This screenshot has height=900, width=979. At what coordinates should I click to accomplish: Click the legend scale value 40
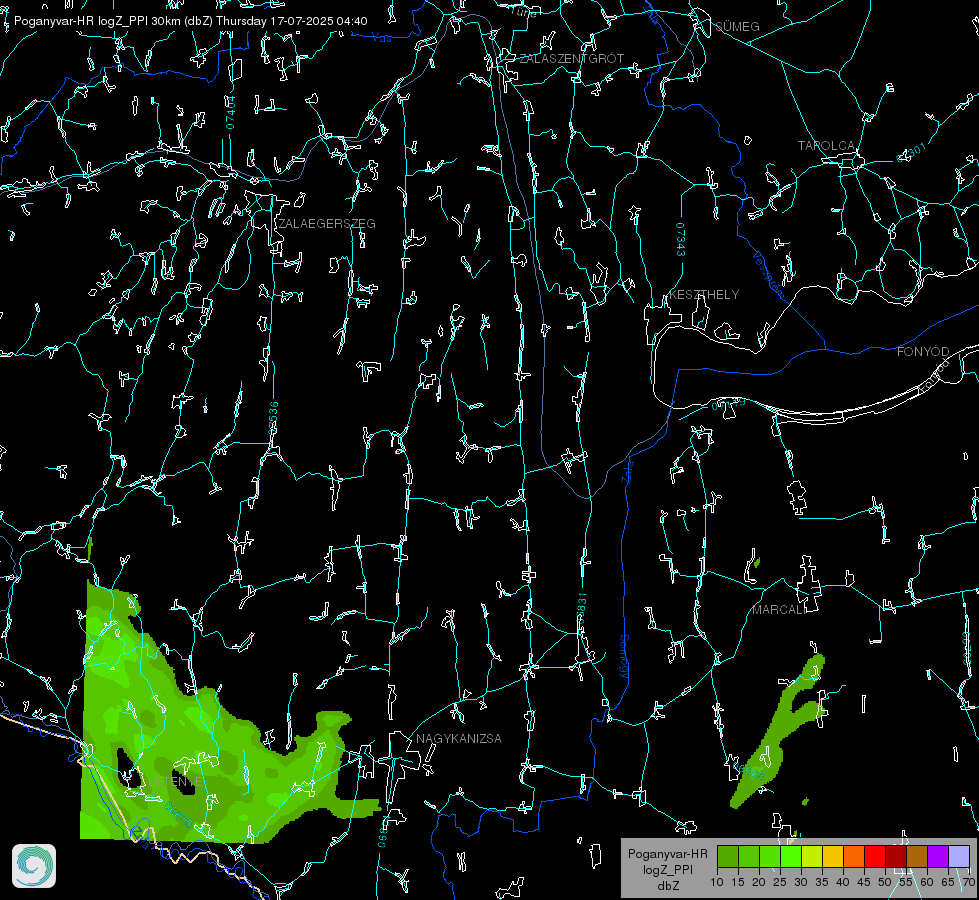tap(843, 883)
